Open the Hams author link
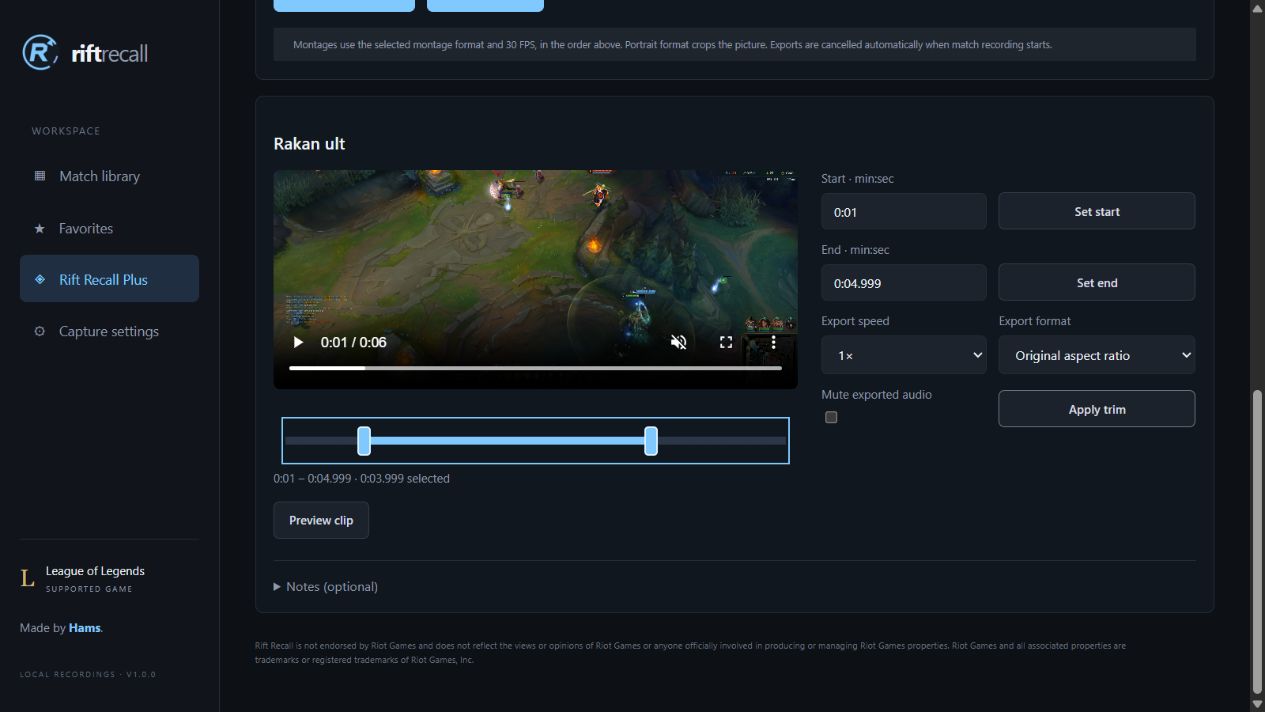This screenshot has width=1265, height=712. 85,628
